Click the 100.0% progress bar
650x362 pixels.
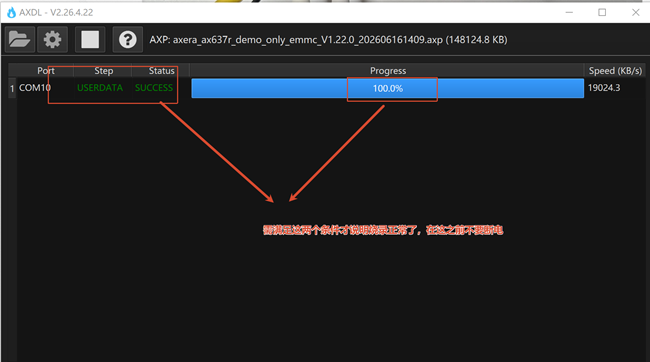tap(388, 88)
